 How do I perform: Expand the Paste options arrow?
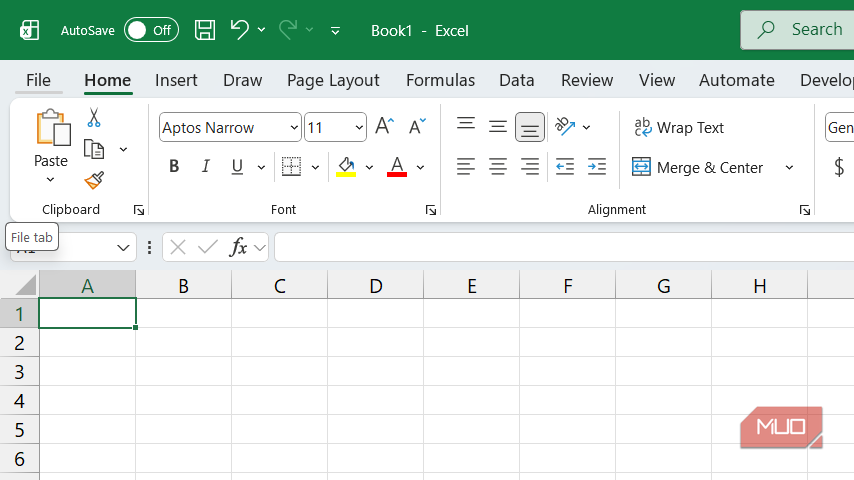pyautogui.click(x=51, y=179)
